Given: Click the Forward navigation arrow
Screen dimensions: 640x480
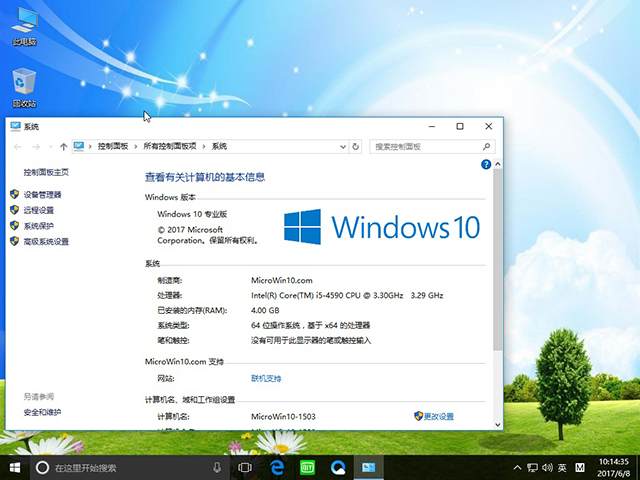Looking at the screenshot, I should coord(36,147).
